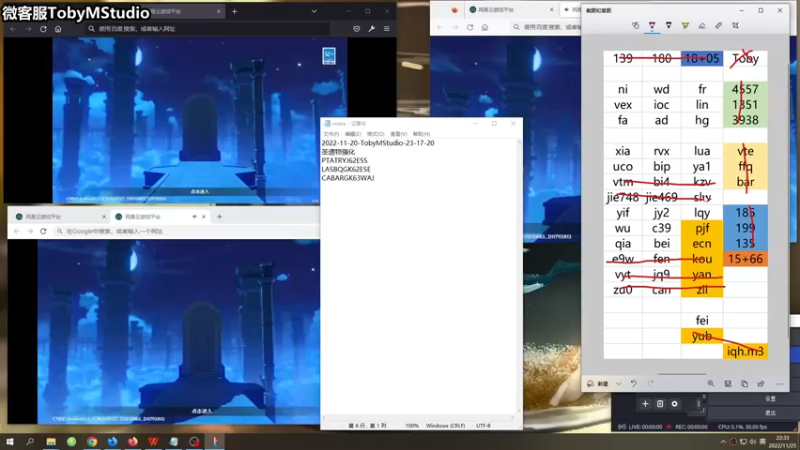Open File Explorer from taskbar
This screenshot has width=800, height=450.
(x=51, y=441)
